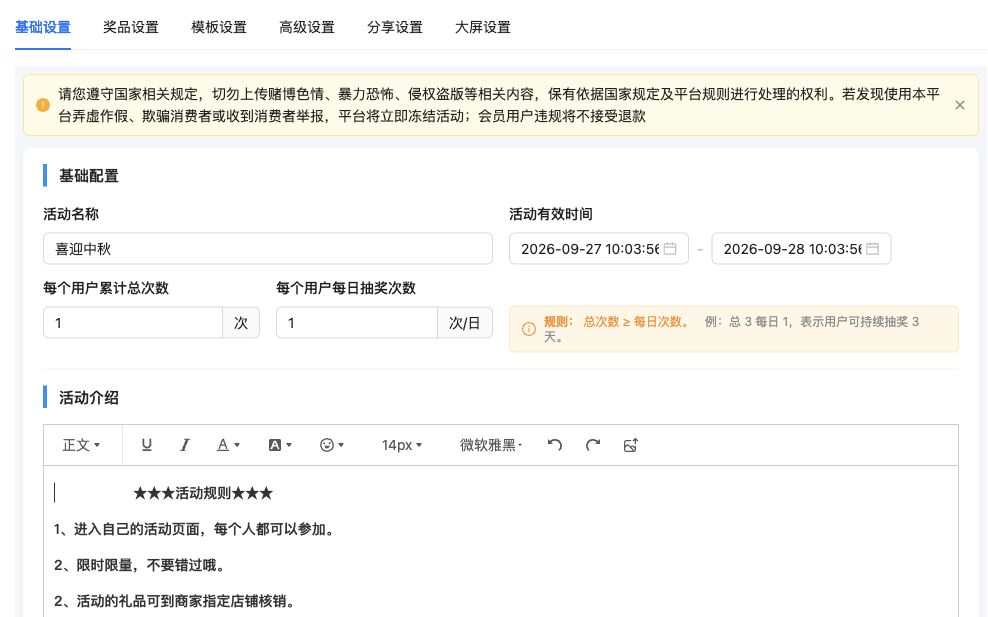The image size is (988, 617).
Task: Redo the last edit
Action: 592,445
